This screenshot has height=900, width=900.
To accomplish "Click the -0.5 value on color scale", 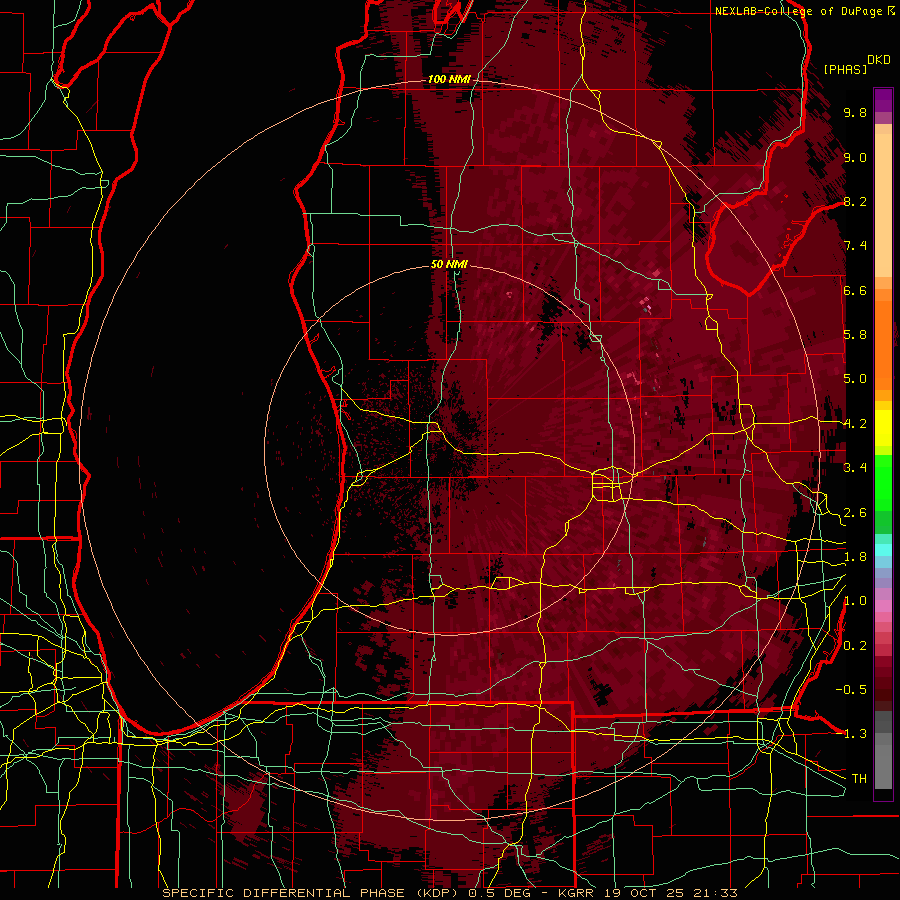I will (x=851, y=689).
